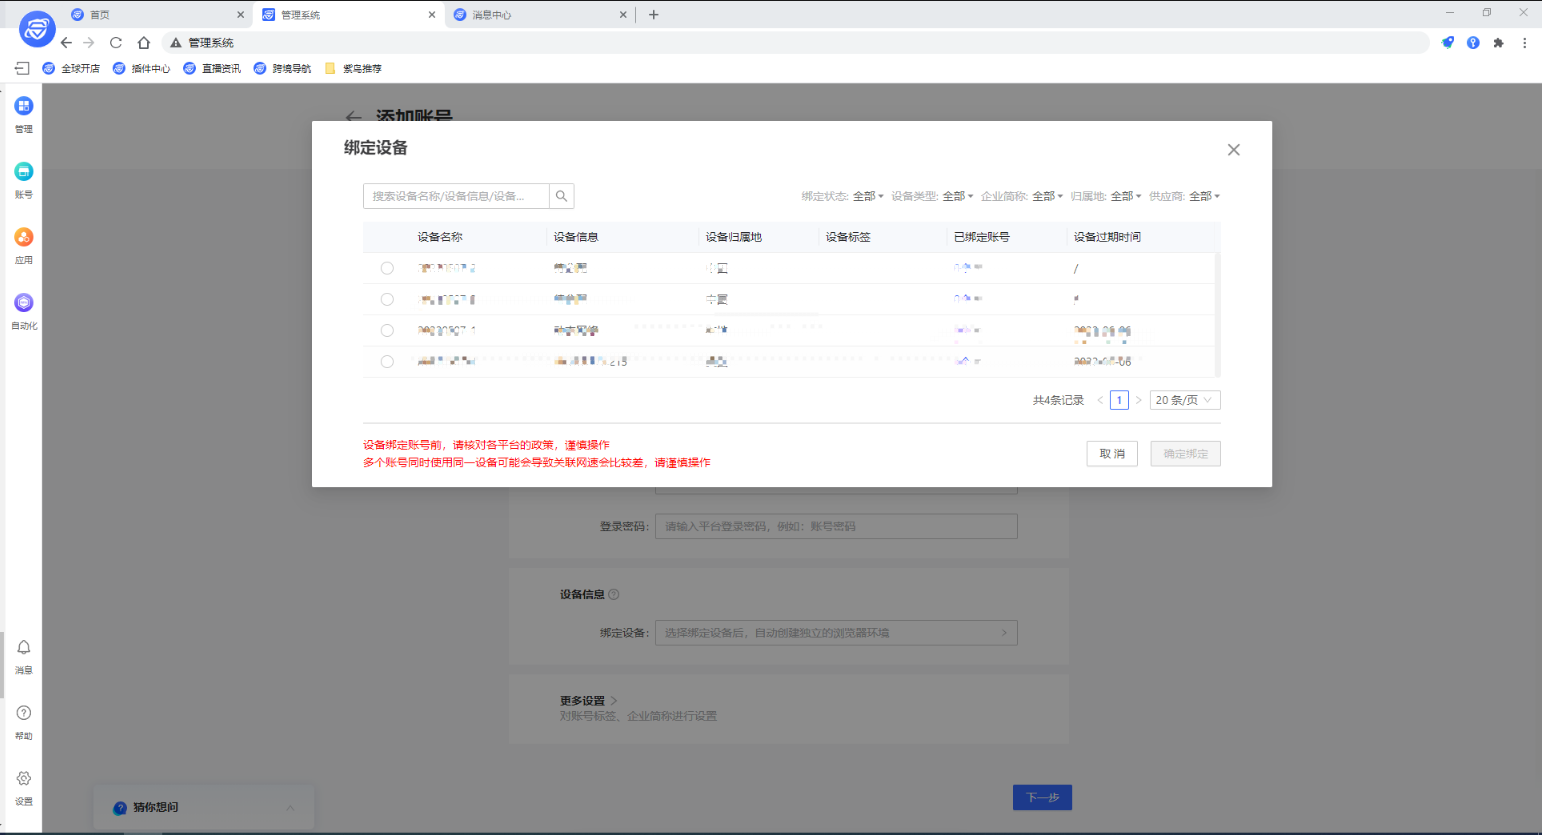The width and height of the screenshot is (1542, 835).
Task: Collapse the 猜你想问 chevron control
Action: pos(290,808)
